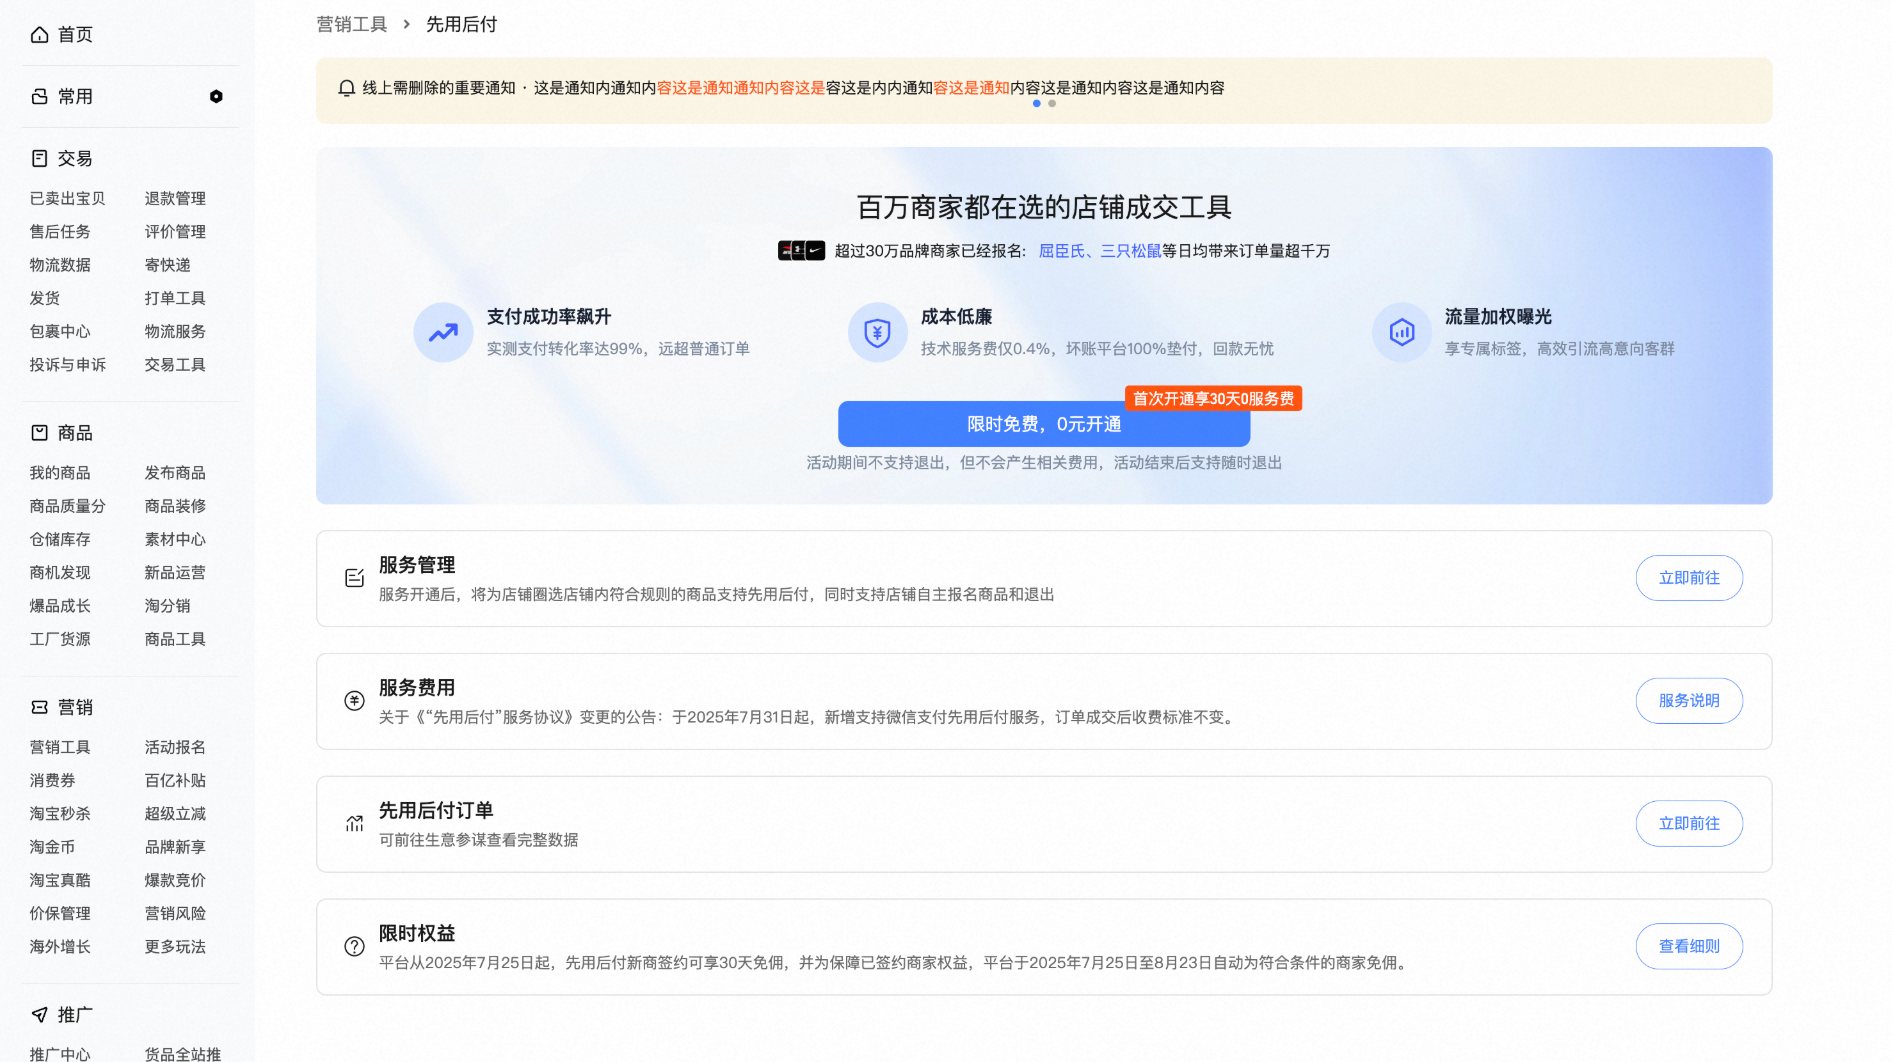Open the 屈臣氏 brand link
1892x1062 pixels.
[1061, 251]
